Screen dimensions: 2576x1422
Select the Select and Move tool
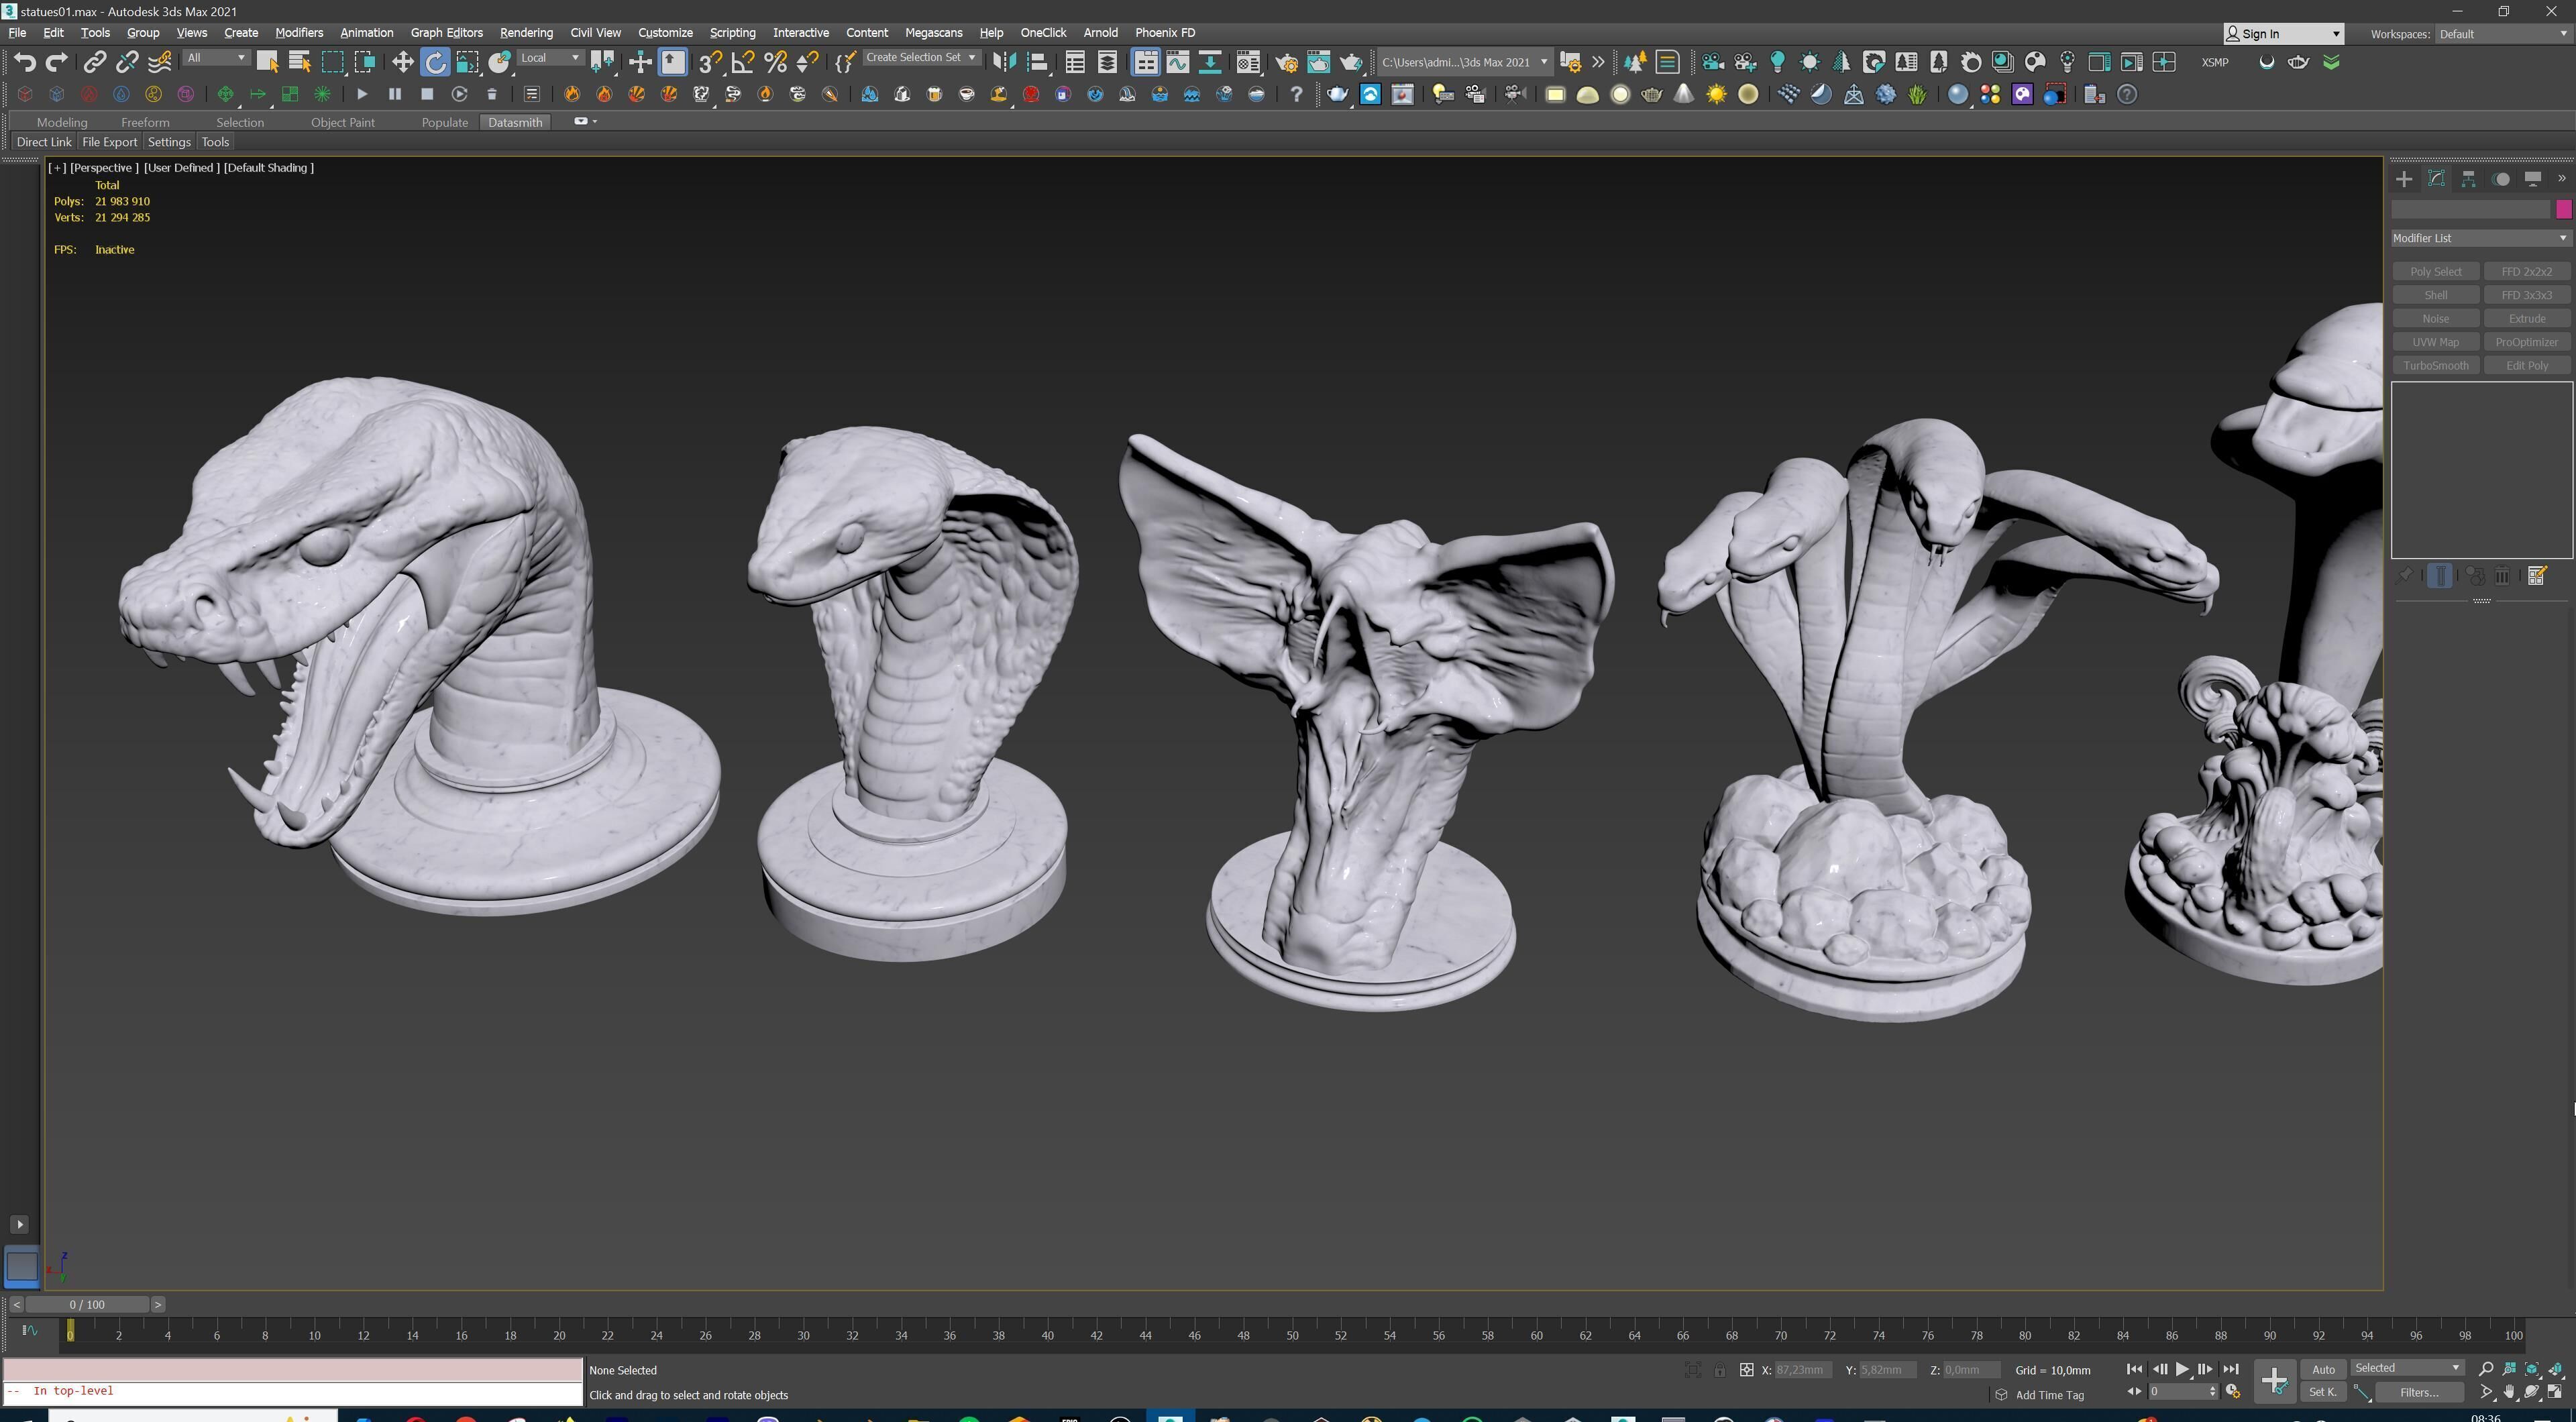(402, 62)
